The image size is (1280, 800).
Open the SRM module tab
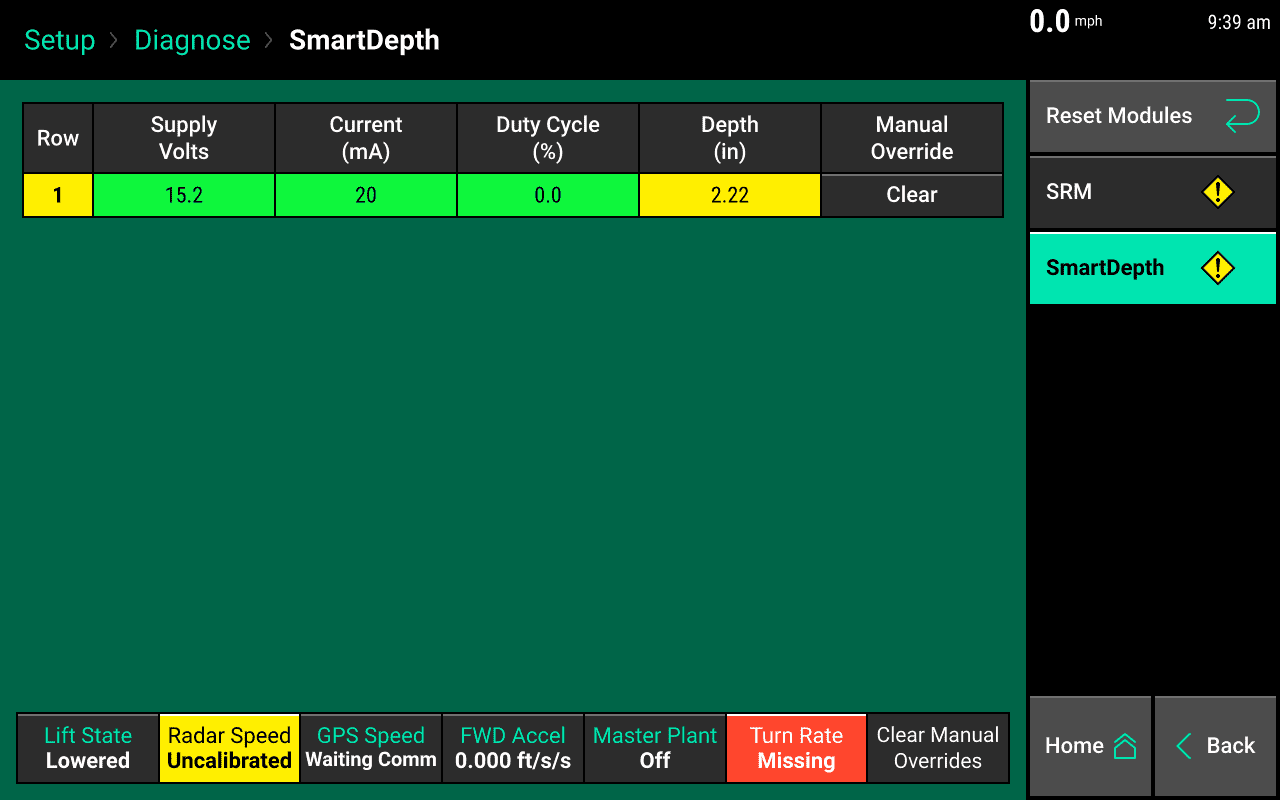coord(1153,192)
